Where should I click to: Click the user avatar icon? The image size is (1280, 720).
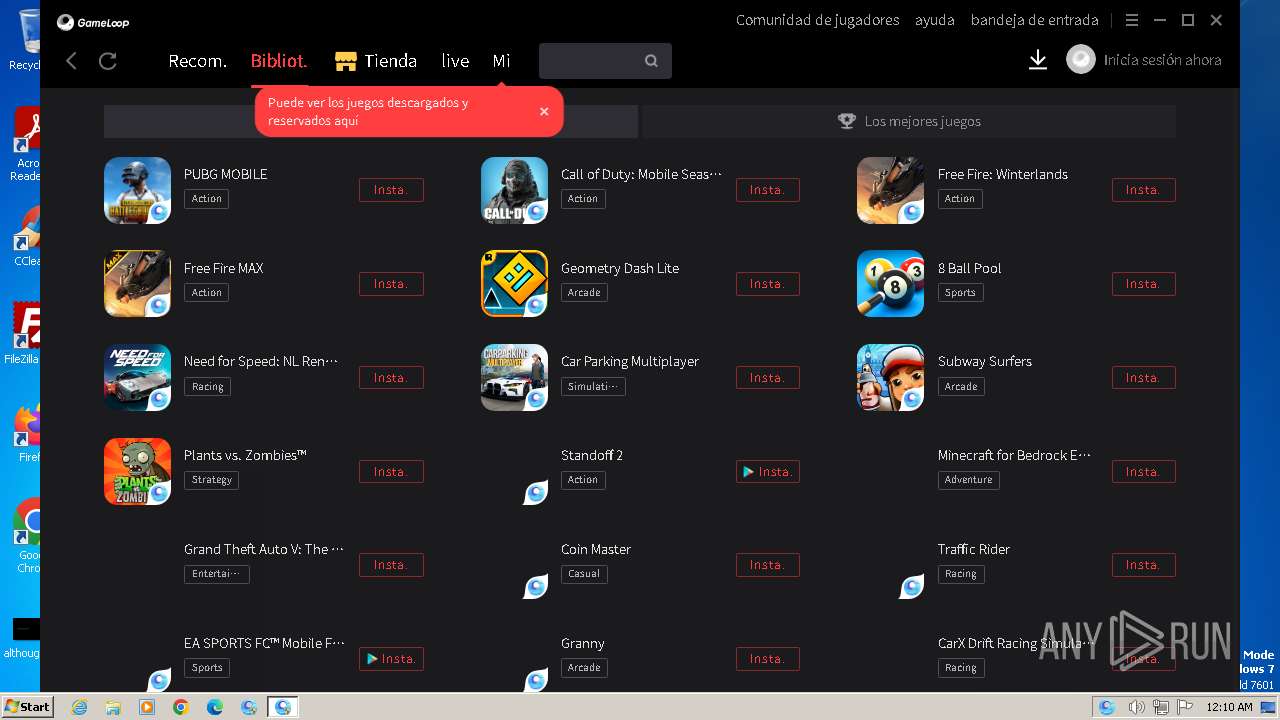point(1081,60)
